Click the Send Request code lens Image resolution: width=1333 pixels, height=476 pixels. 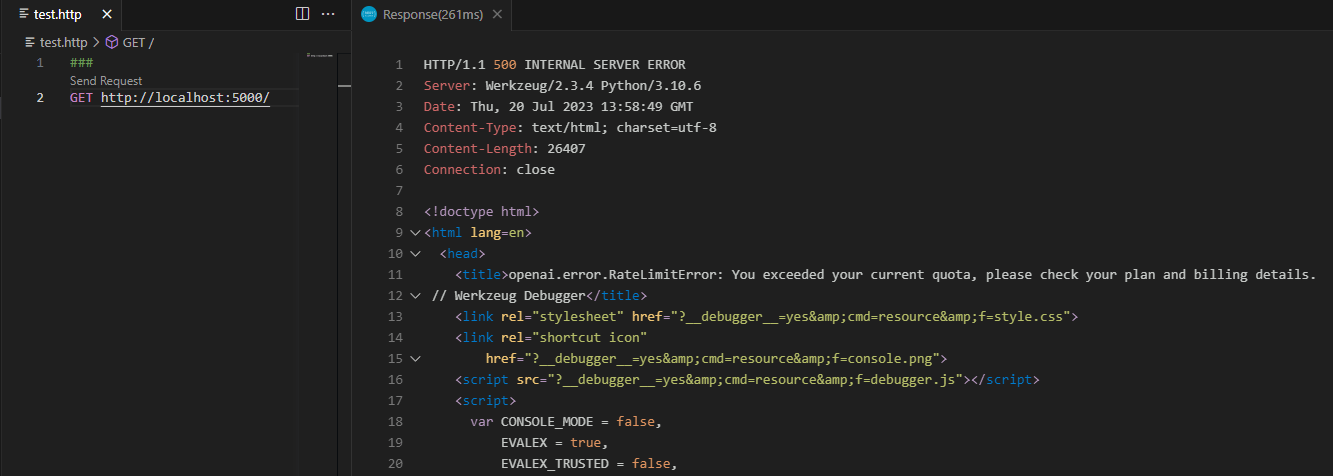(106, 81)
